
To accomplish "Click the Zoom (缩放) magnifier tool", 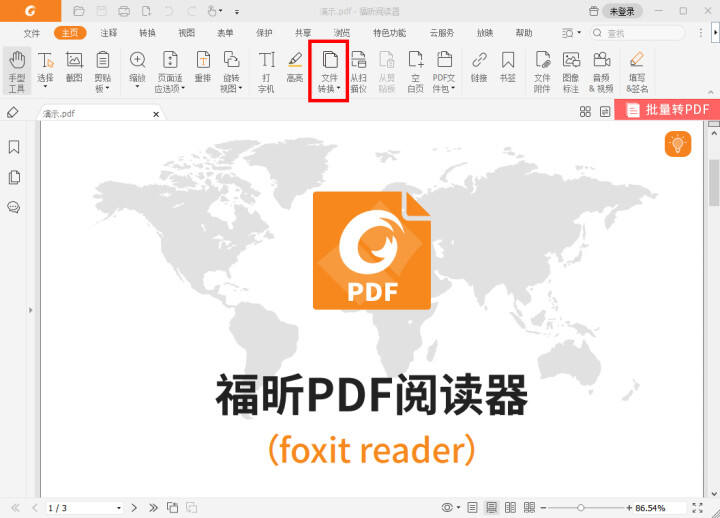I will pyautogui.click(x=137, y=69).
